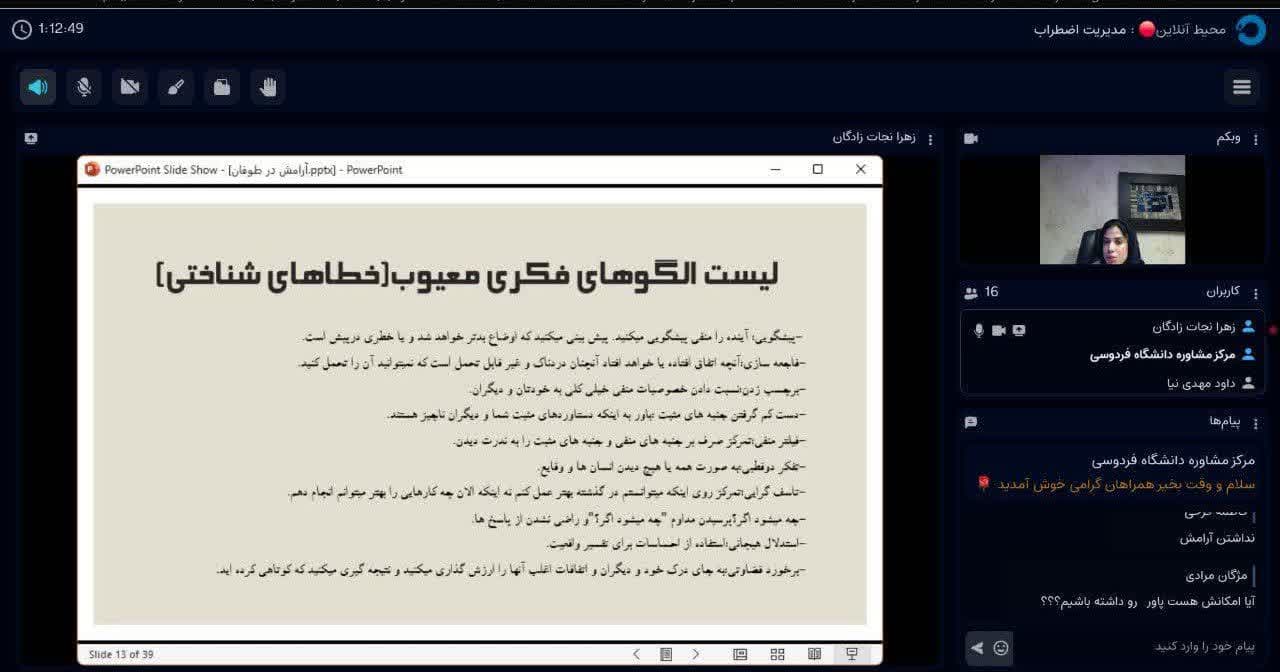Screen dimensions: 1280x672
Task: Open the file sharing folder icon
Action: [222, 87]
